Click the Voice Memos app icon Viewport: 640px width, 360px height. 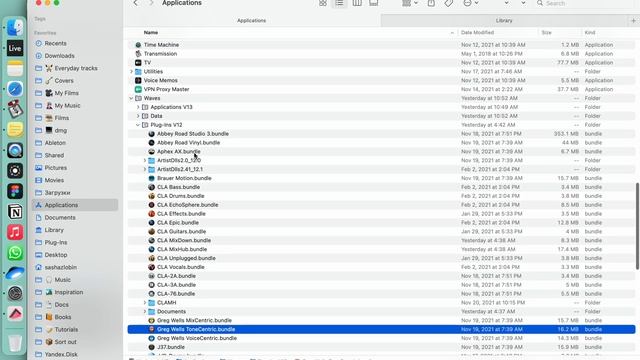pyautogui.click(x=138, y=80)
